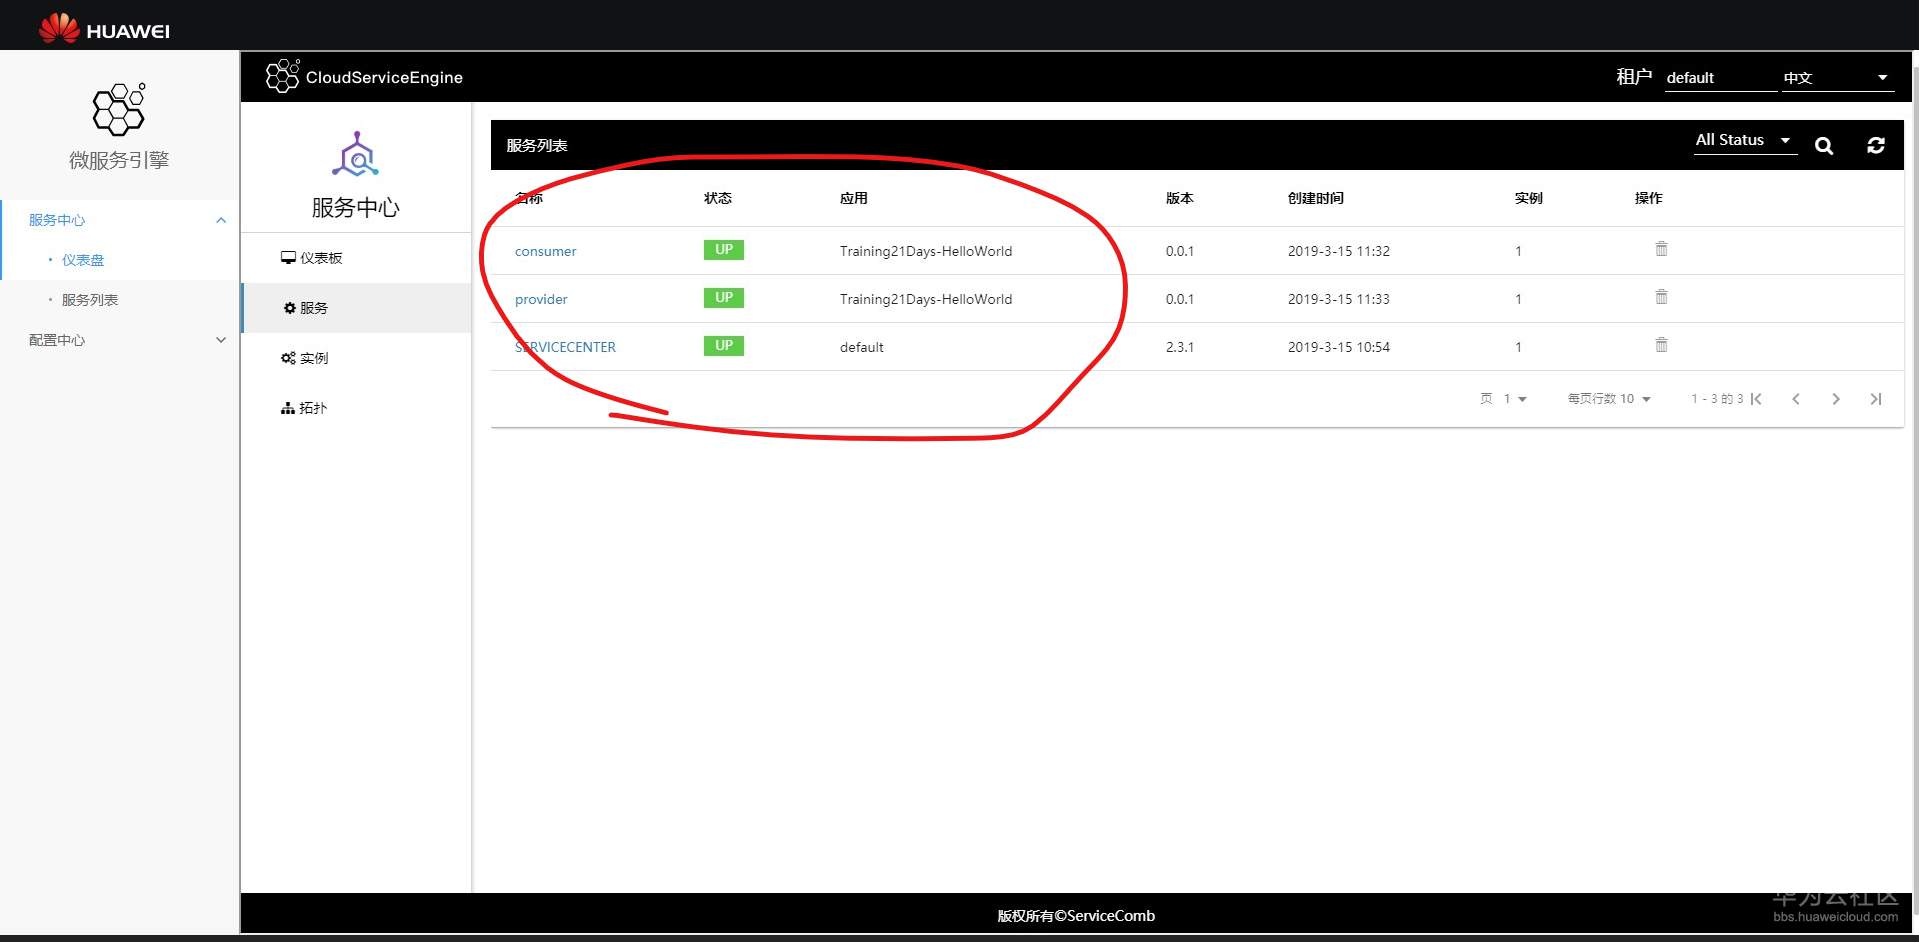The image size is (1919, 942).
Task: Click the 实例 column header
Action: [1529, 198]
